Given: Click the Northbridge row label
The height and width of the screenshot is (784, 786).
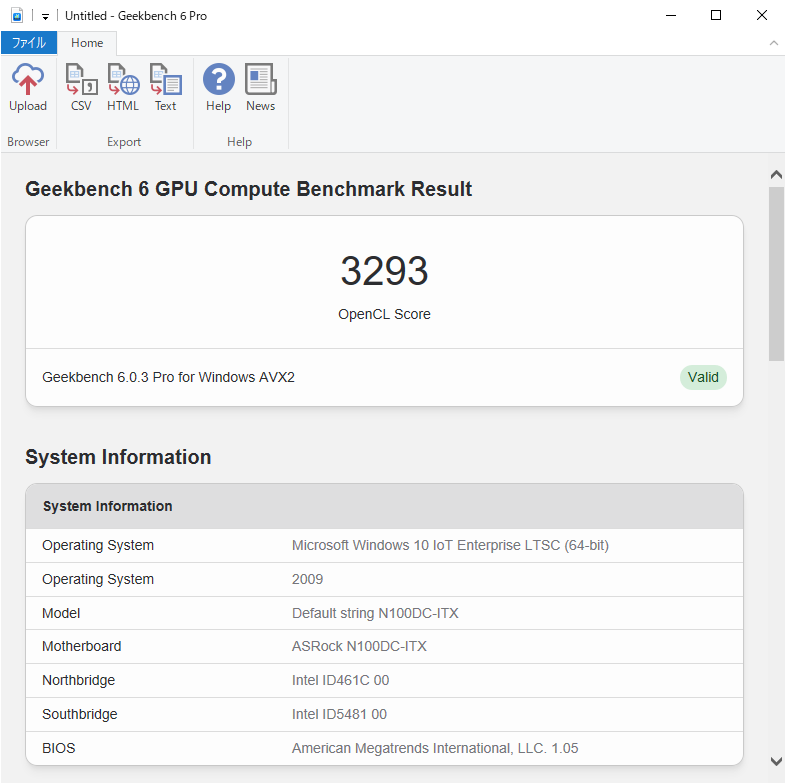Looking at the screenshot, I should click(x=79, y=680).
